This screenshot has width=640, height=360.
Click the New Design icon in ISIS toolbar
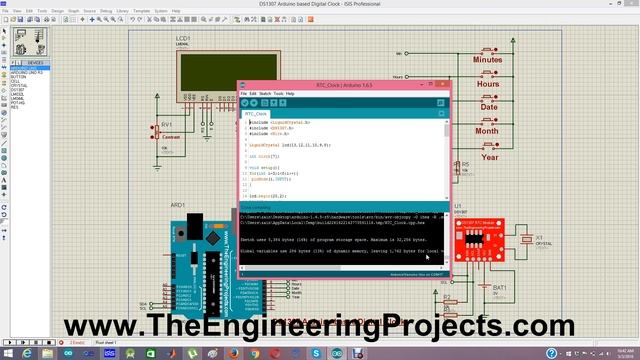[x=6, y=20]
